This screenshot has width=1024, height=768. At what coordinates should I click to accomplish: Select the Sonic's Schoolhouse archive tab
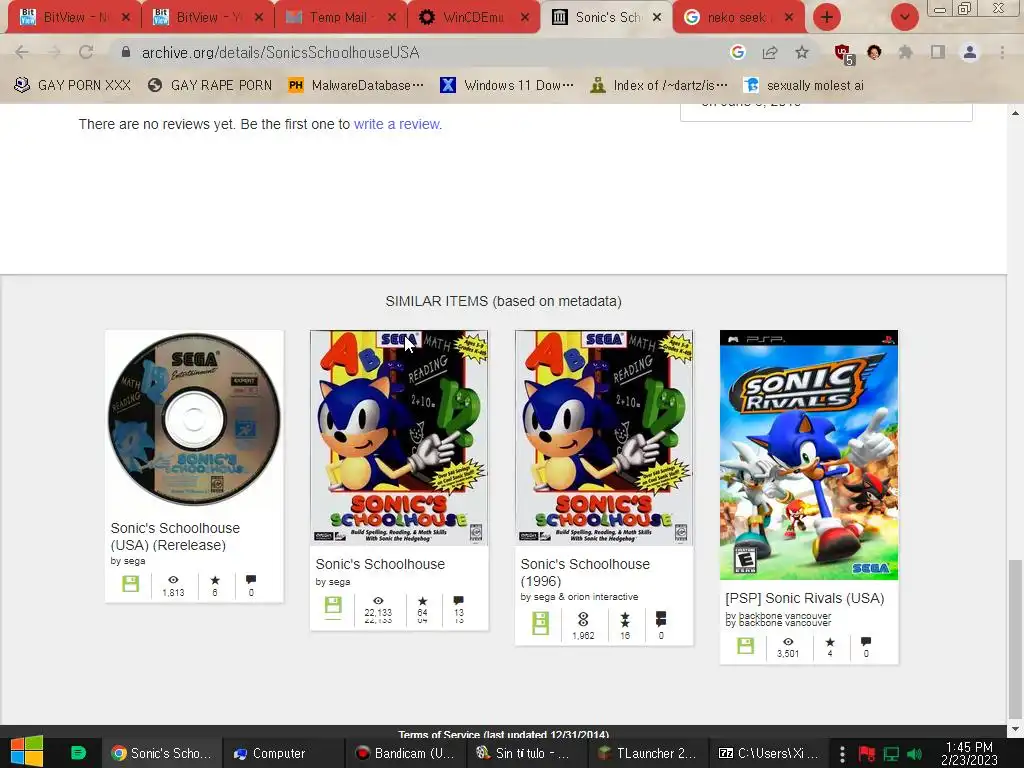606,17
